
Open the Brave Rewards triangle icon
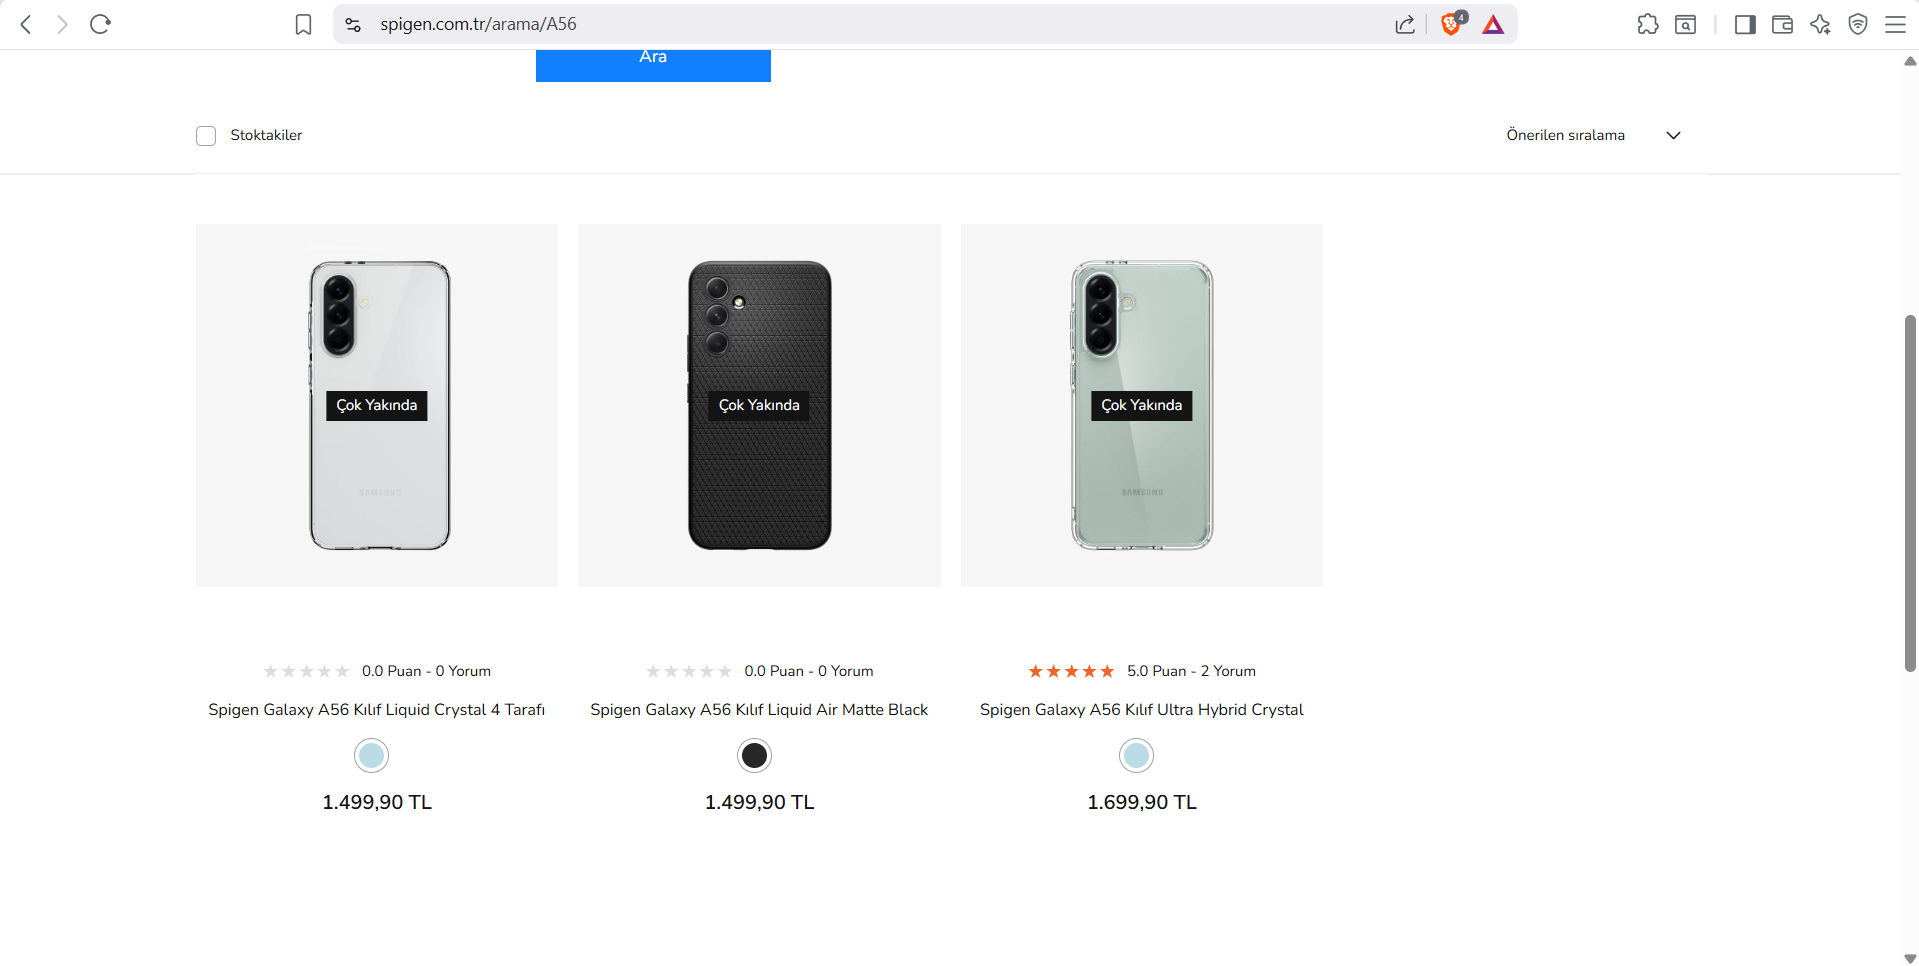[1493, 25]
